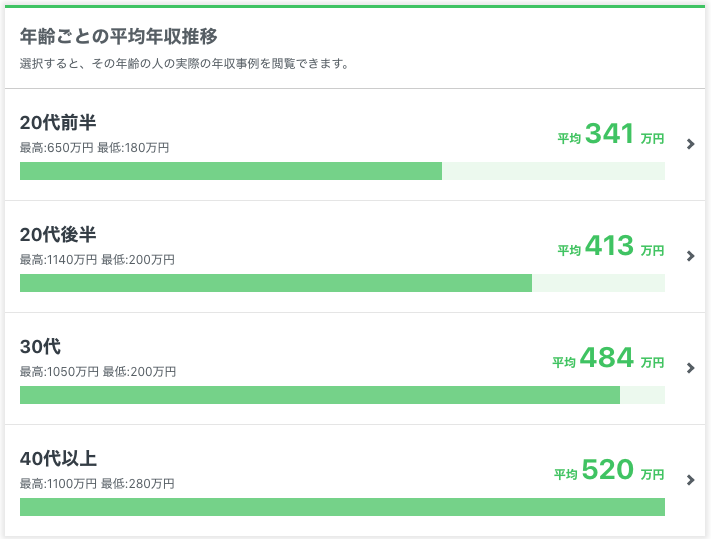Open the 20代後半 row chevron arrow
This screenshot has width=711, height=539.
tap(691, 256)
